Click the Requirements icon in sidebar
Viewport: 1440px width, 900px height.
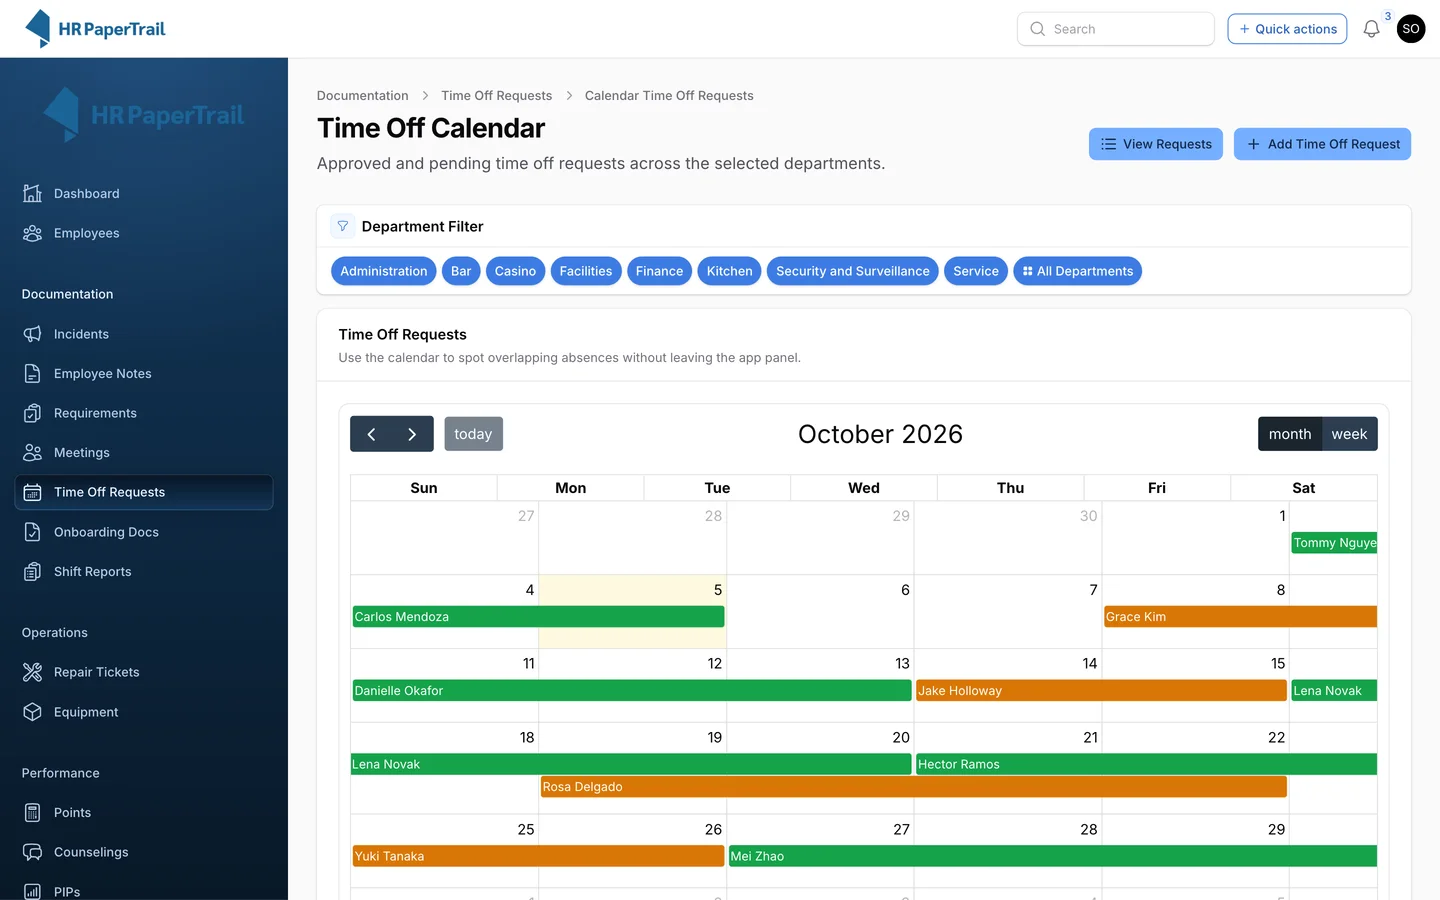pos(33,413)
